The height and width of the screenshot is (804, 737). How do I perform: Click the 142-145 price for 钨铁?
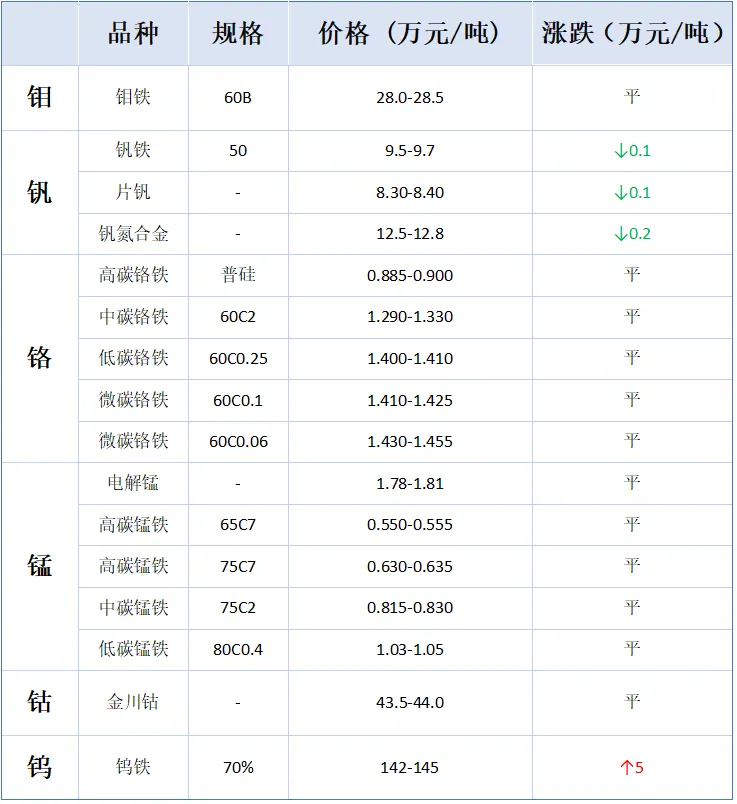coord(409,768)
